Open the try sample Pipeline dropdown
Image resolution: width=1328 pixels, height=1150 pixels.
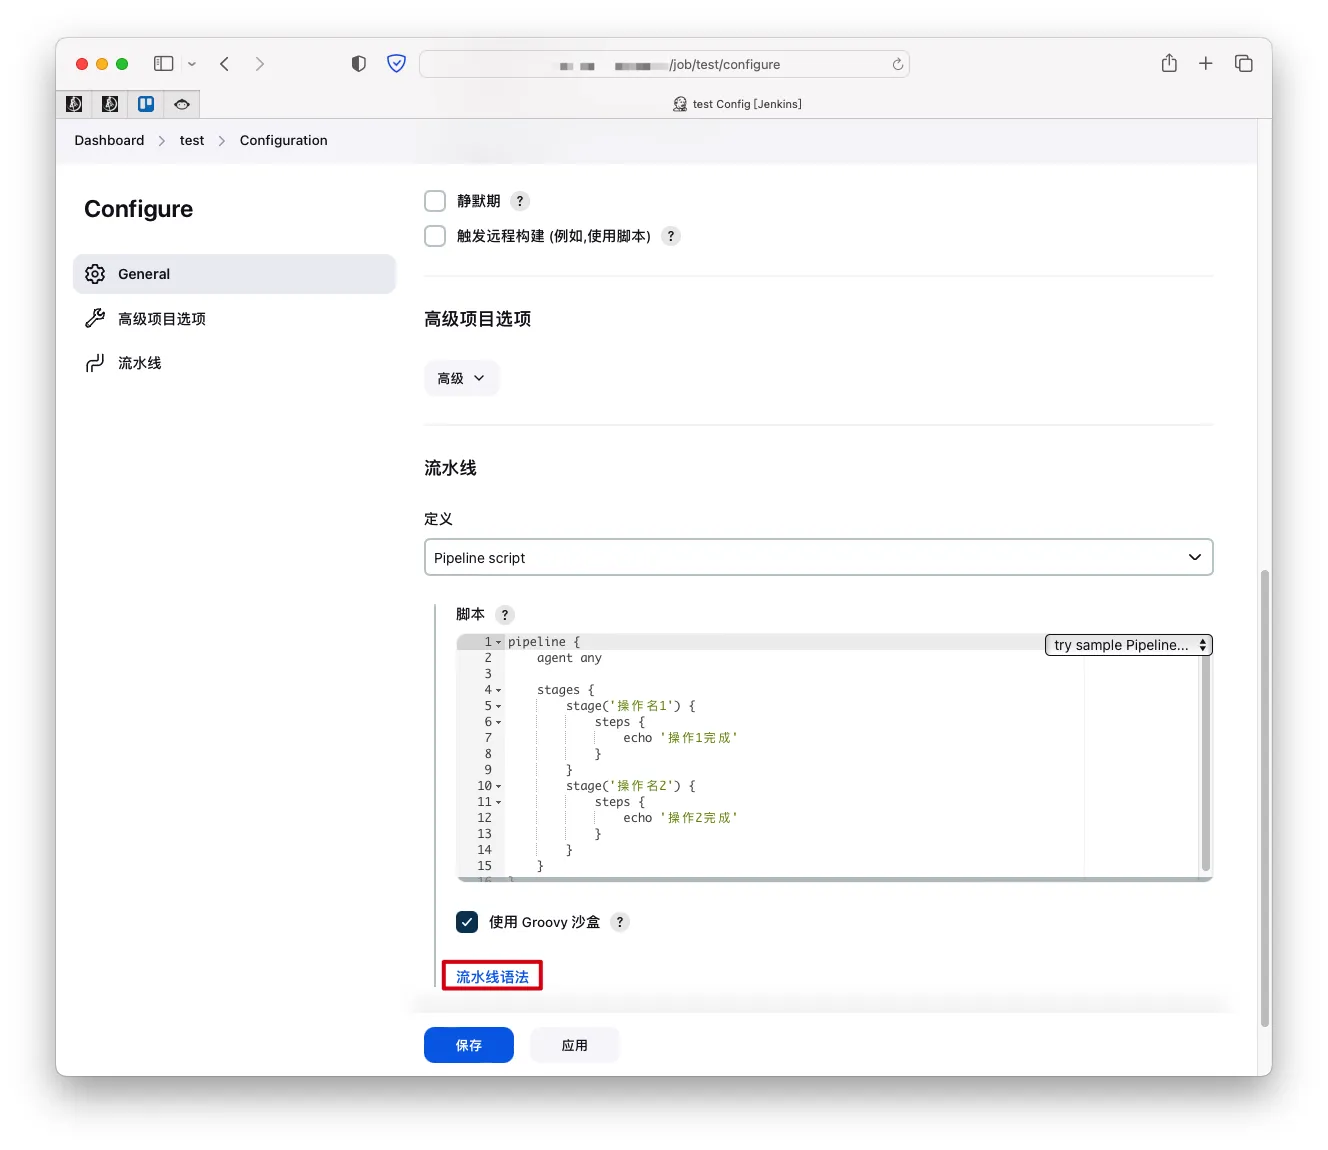[x=1128, y=645]
